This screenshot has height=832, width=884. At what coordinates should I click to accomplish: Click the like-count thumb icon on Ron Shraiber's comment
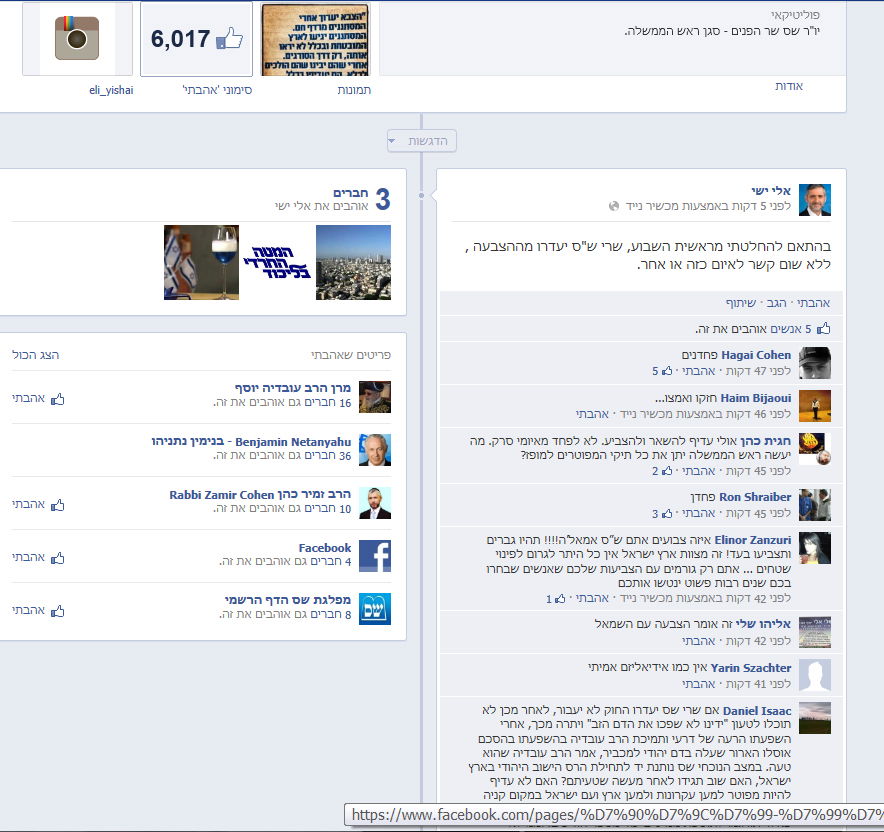[667, 513]
